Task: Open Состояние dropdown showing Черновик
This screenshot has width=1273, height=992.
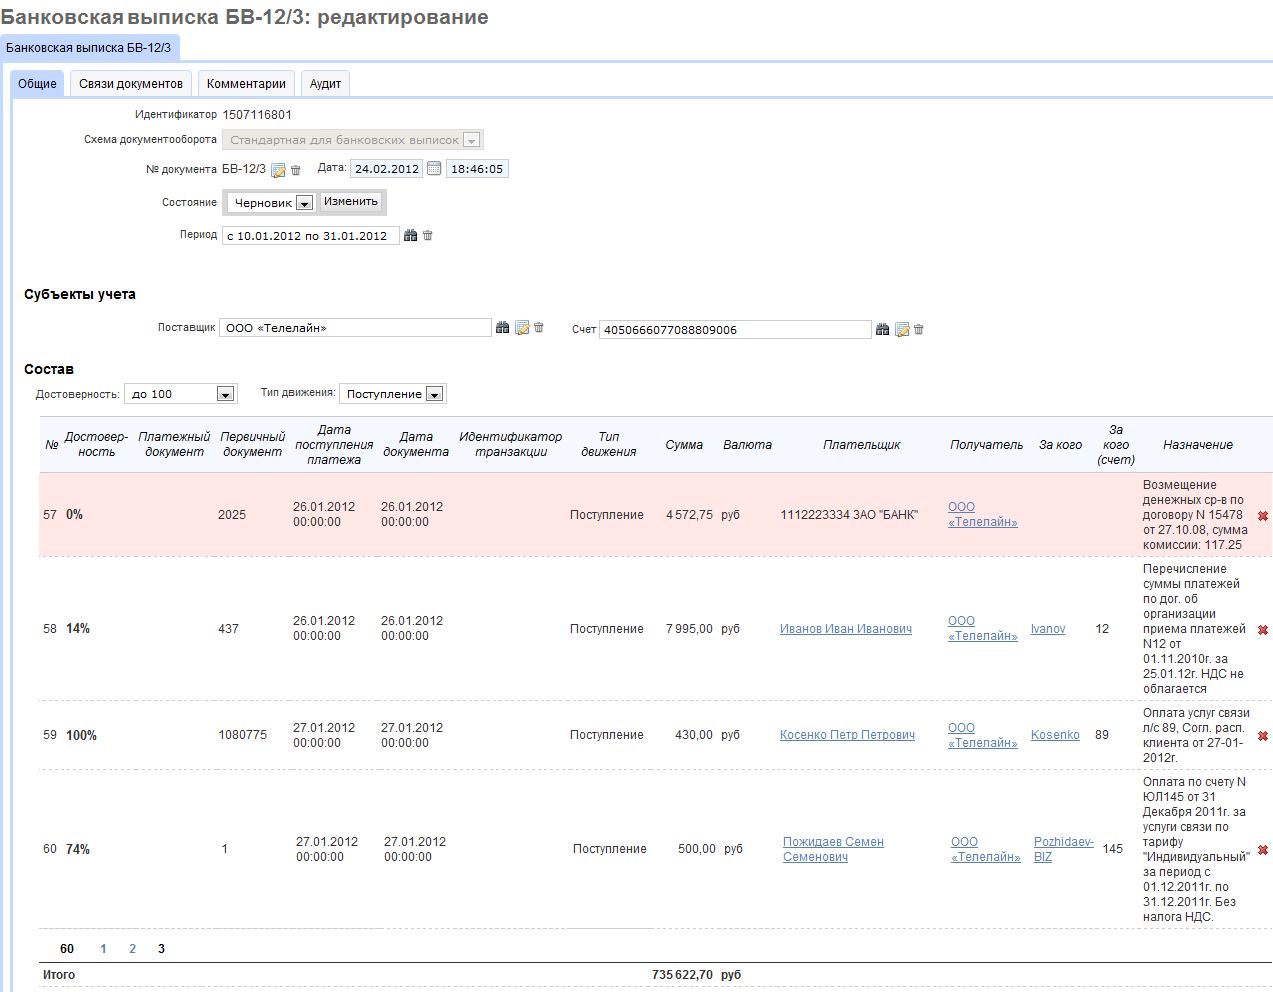Action: click(270, 203)
